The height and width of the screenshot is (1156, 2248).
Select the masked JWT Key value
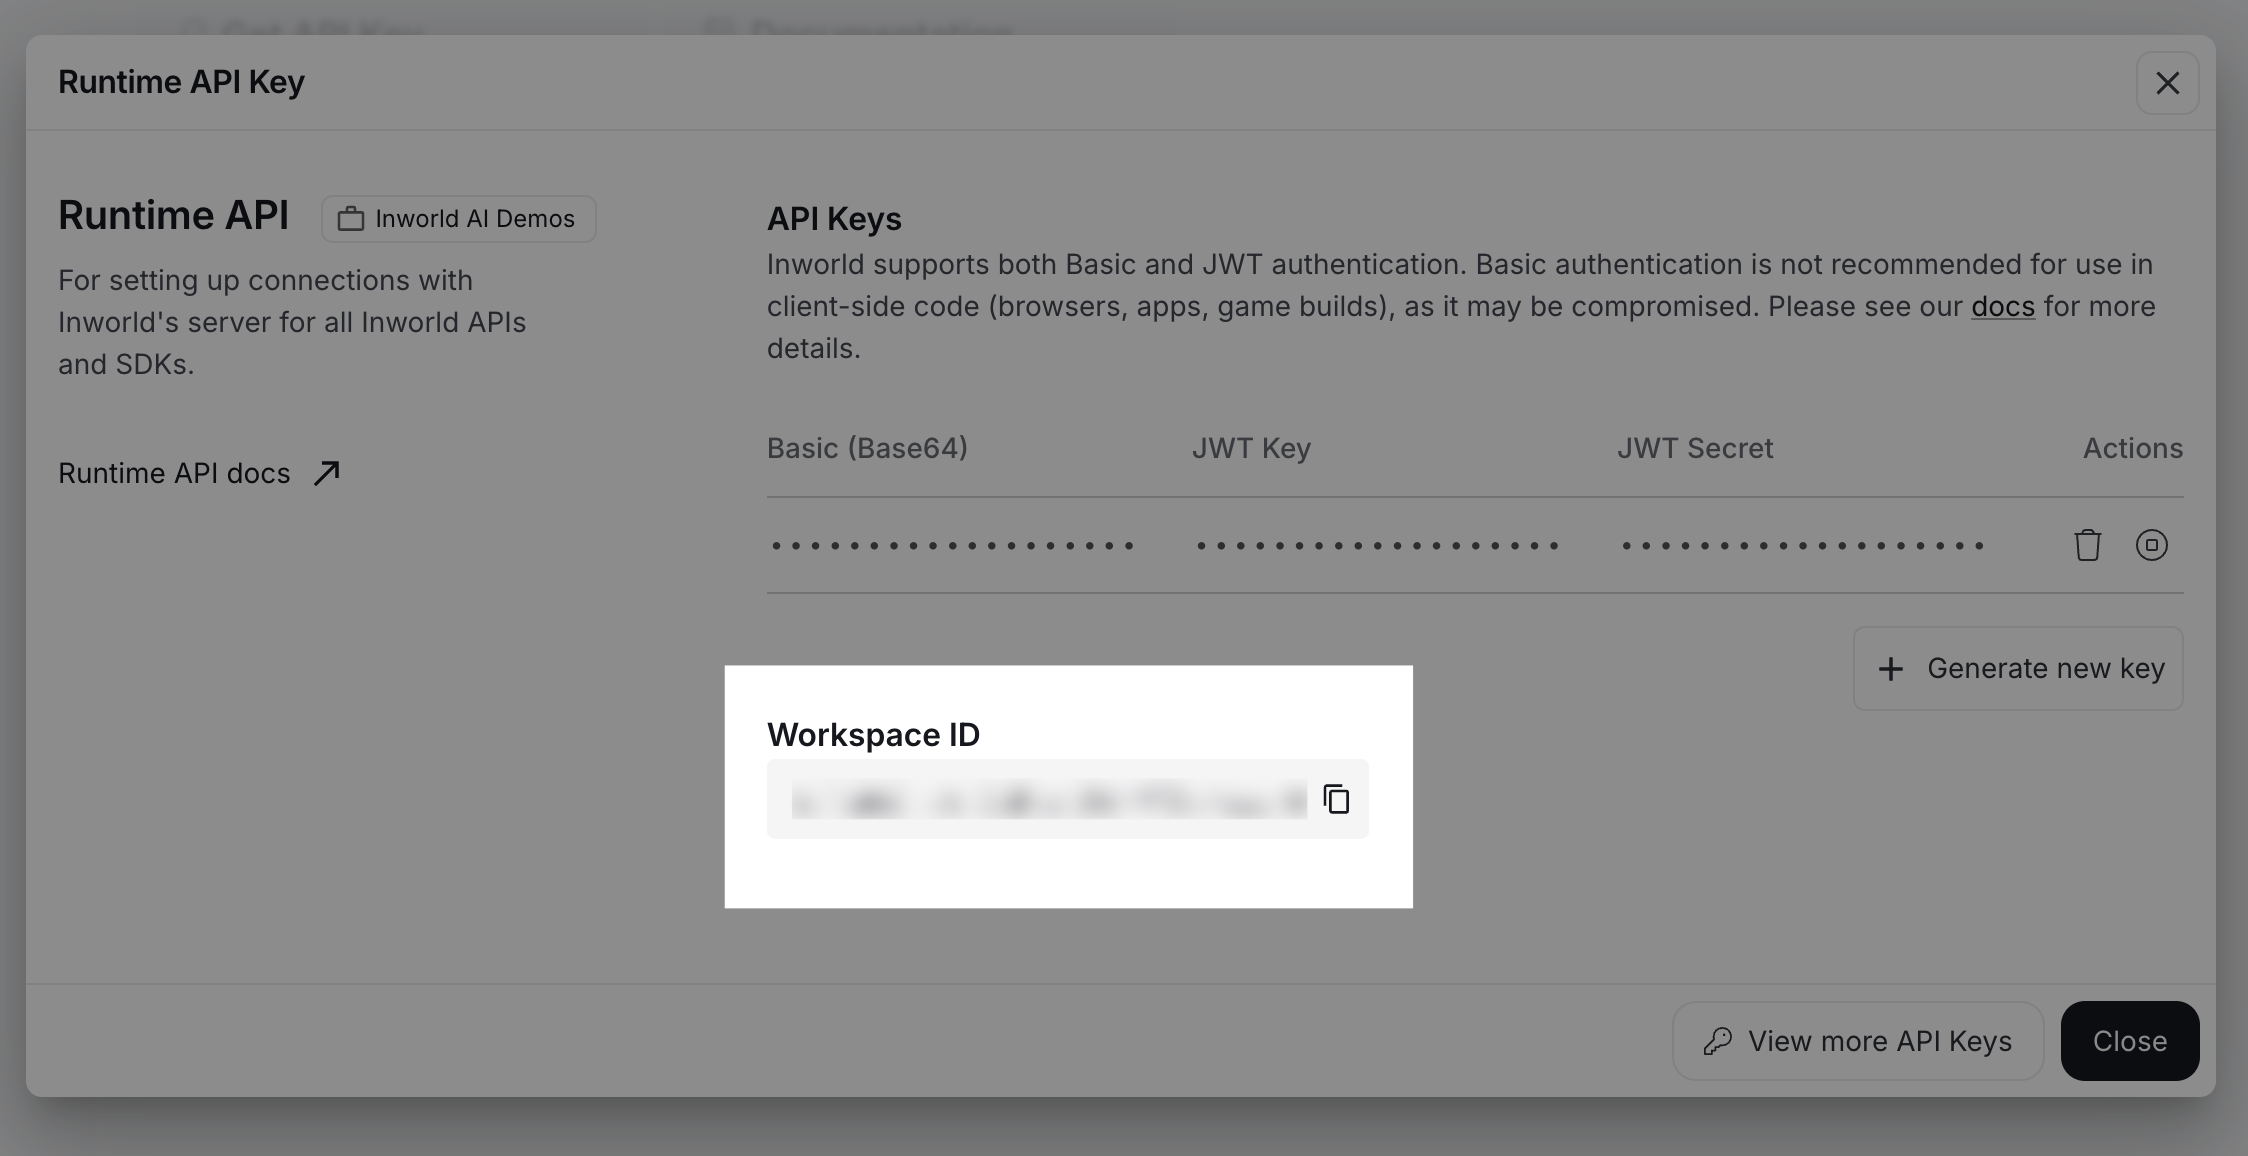click(x=1377, y=545)
